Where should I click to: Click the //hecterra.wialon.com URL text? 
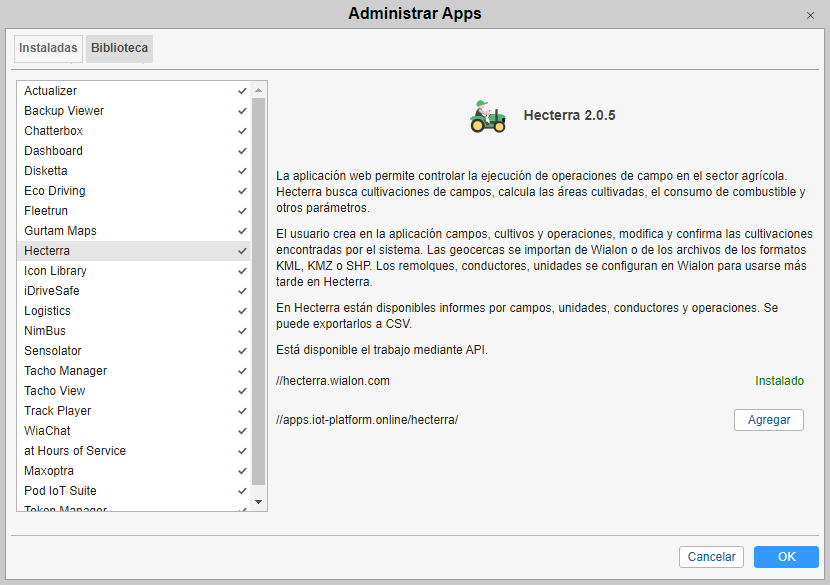click(x=333, y=381)
